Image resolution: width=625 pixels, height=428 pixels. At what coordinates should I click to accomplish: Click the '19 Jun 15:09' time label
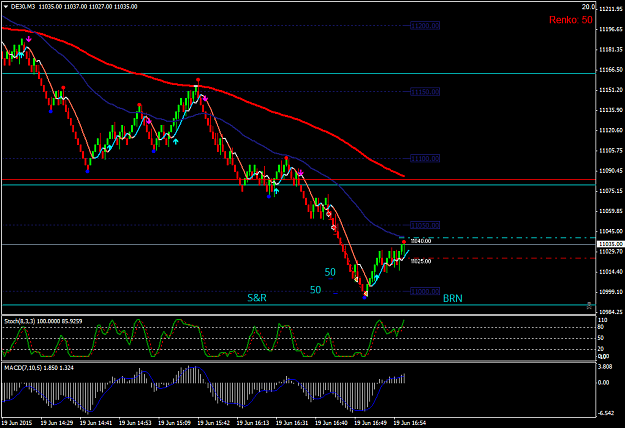coord(174,422)
